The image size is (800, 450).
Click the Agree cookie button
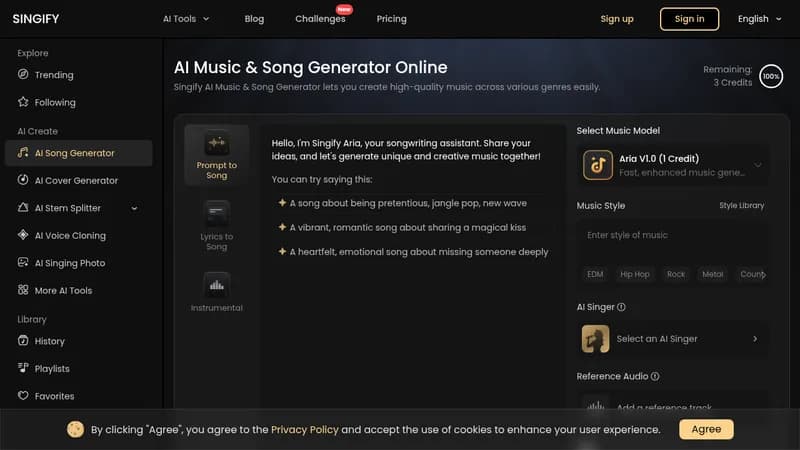click(706, 430)
